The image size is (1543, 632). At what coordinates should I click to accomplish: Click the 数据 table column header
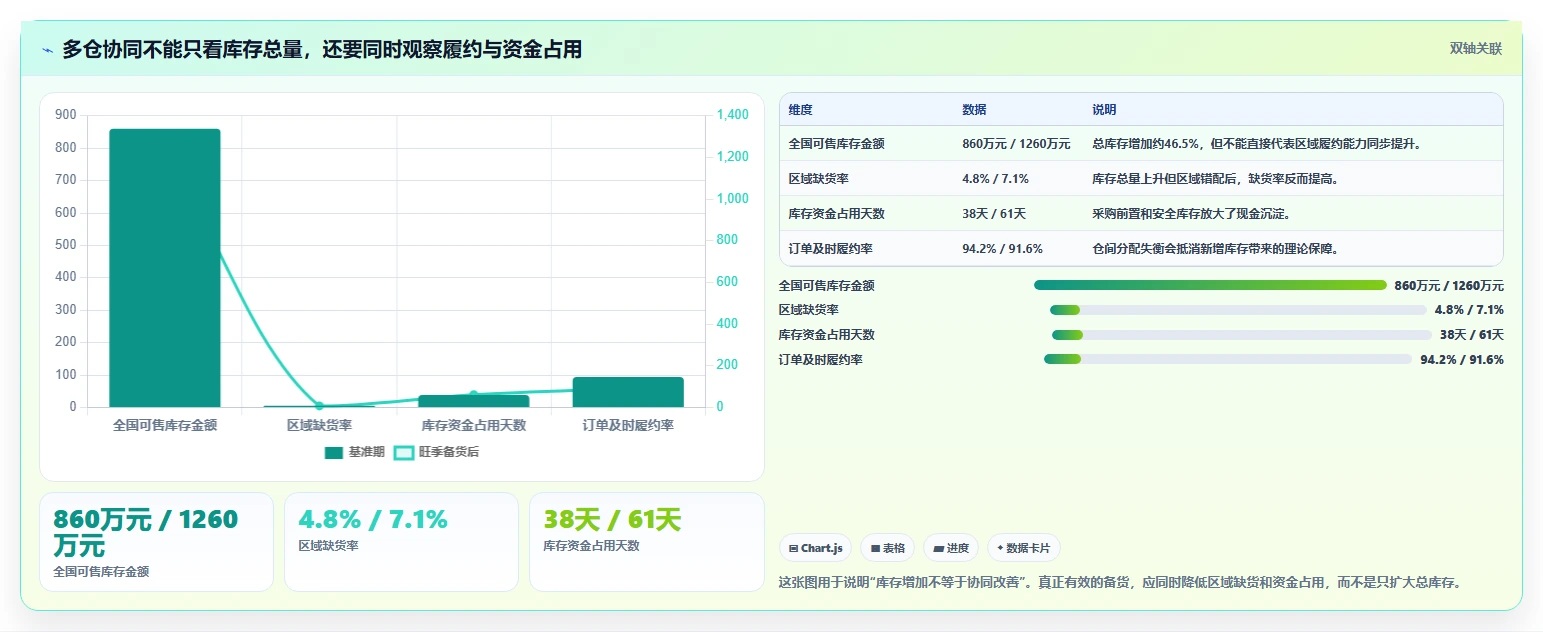click(x=974, y=110)
